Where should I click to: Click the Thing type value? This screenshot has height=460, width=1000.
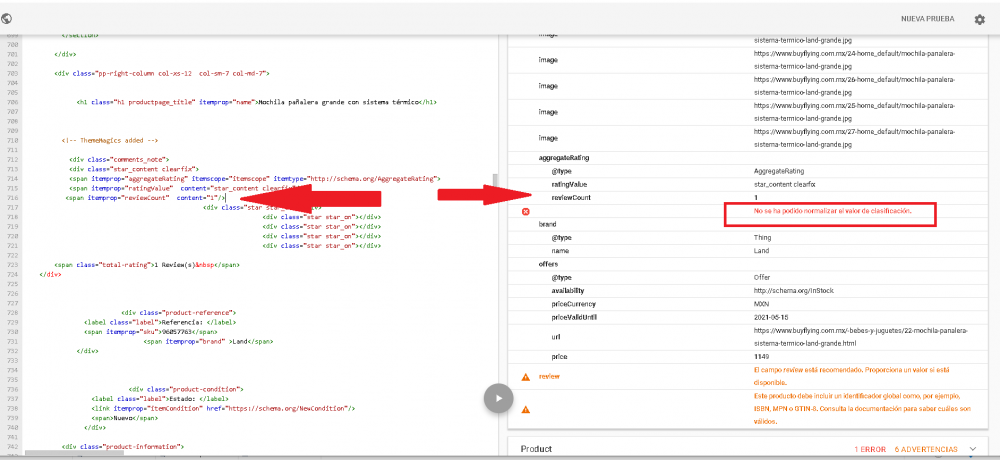[762, 237]
